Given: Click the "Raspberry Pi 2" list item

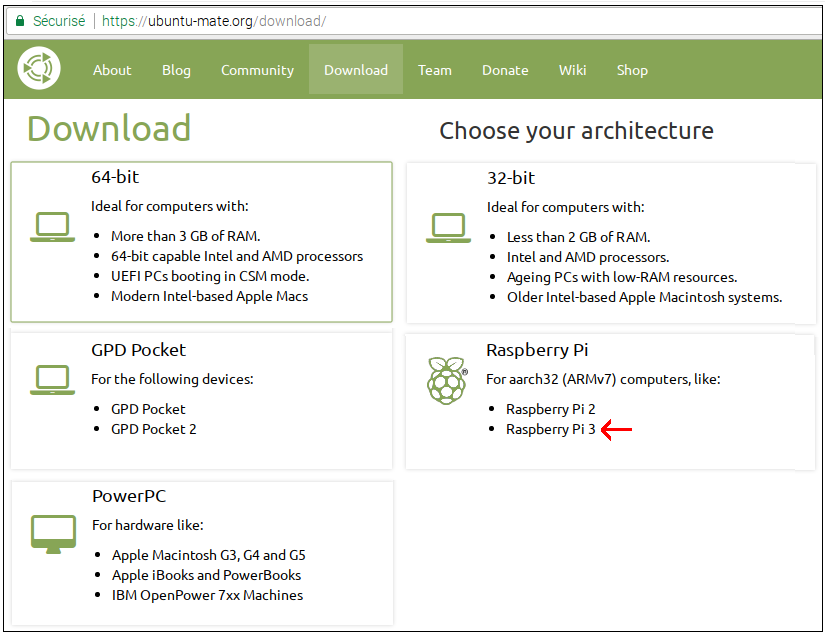Looking at the screenshot, I should 550,409.
